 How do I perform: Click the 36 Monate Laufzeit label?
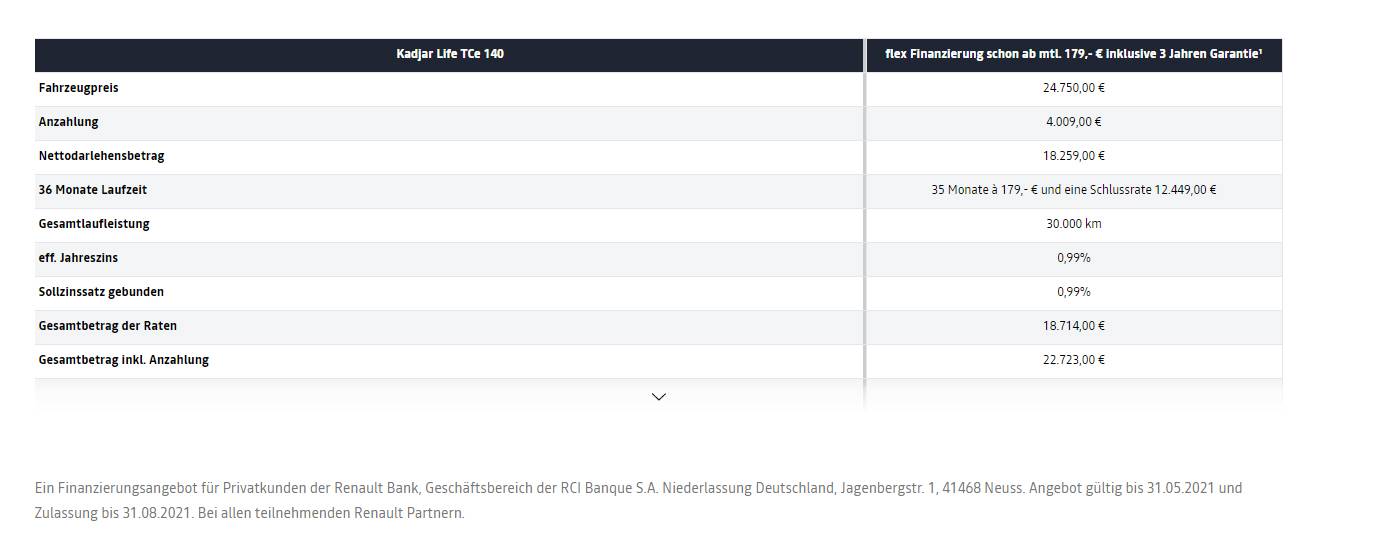coord(93,190)
